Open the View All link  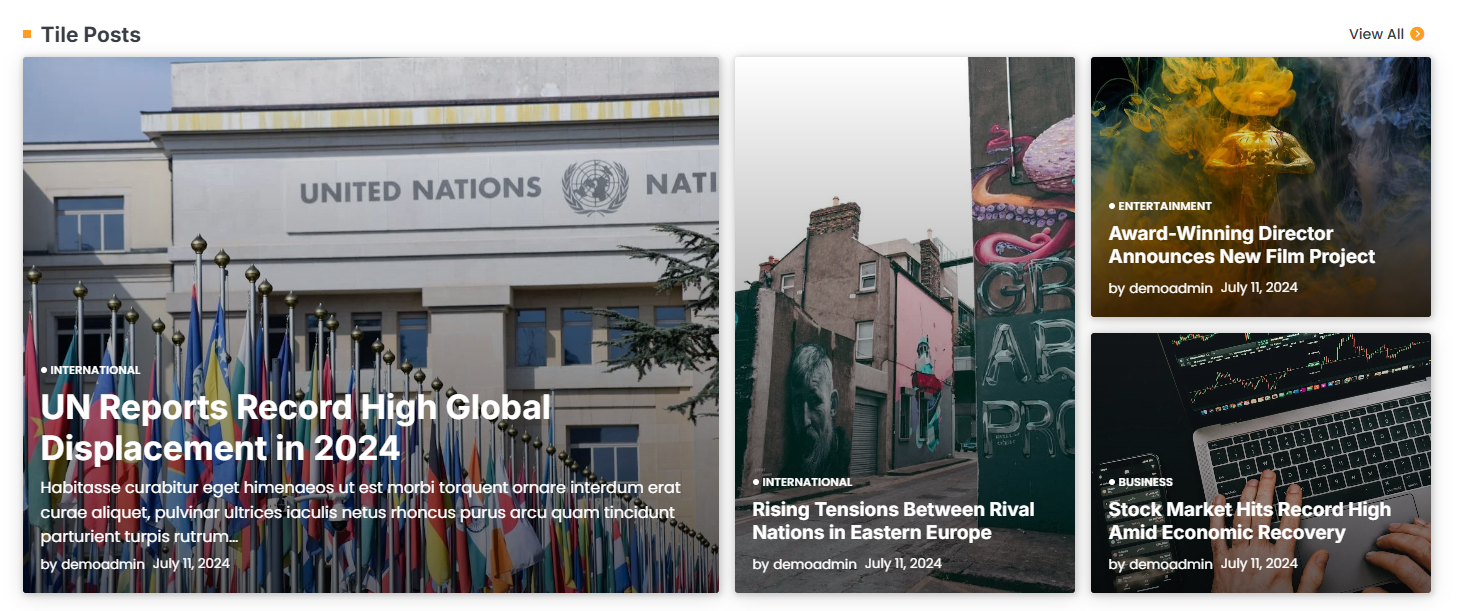[x=1386, y=34]
